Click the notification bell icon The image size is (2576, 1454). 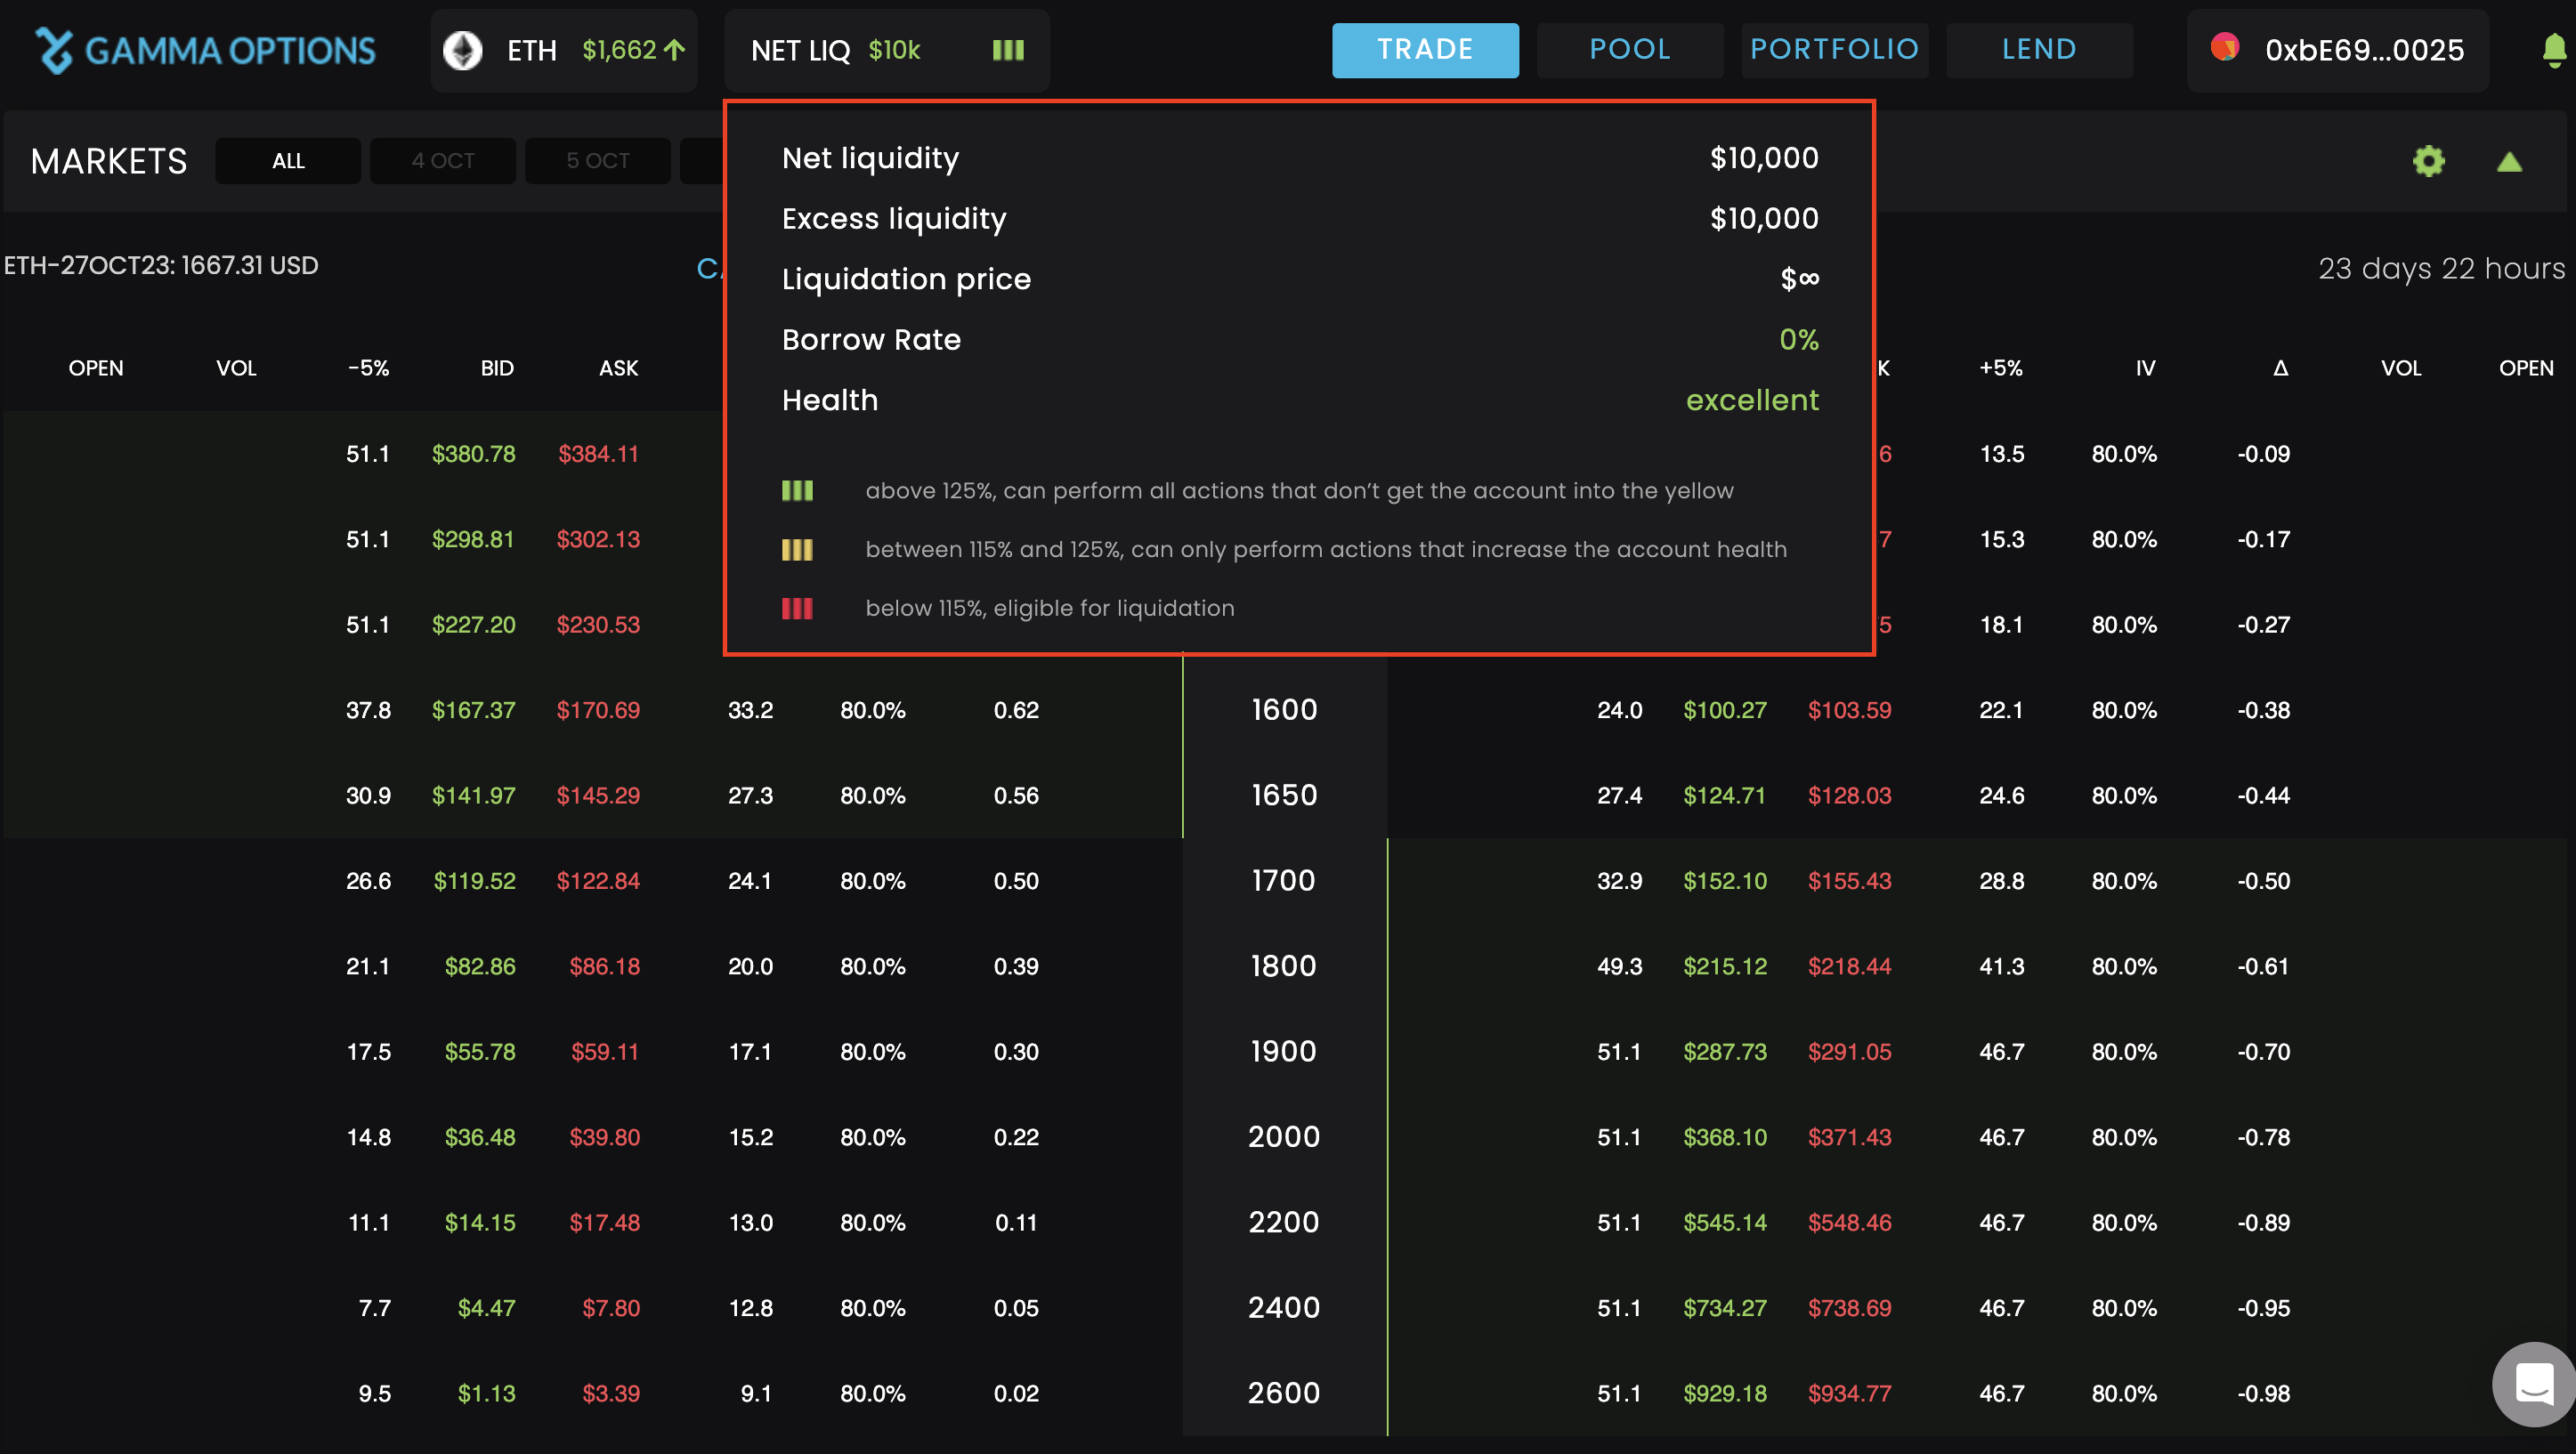[2553, 50]
